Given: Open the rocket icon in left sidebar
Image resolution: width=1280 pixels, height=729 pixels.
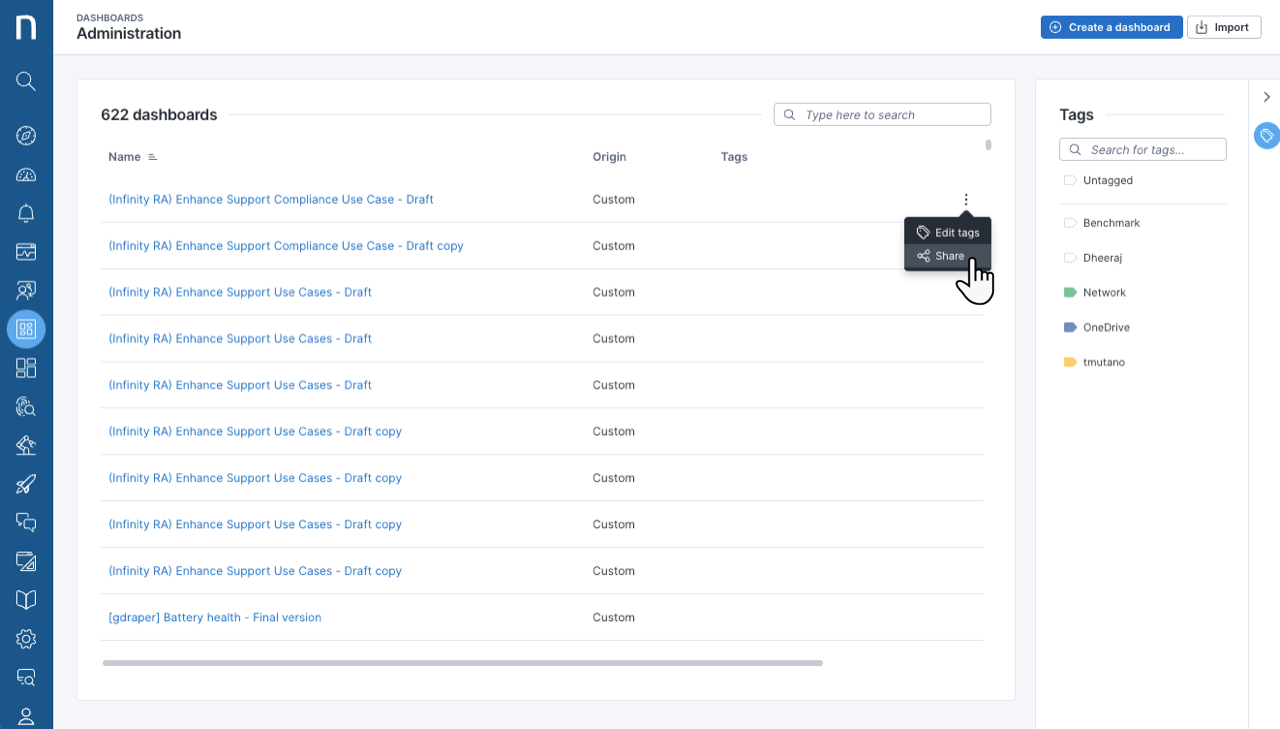Looking at the screenshot, I should (x=26, y=484).
